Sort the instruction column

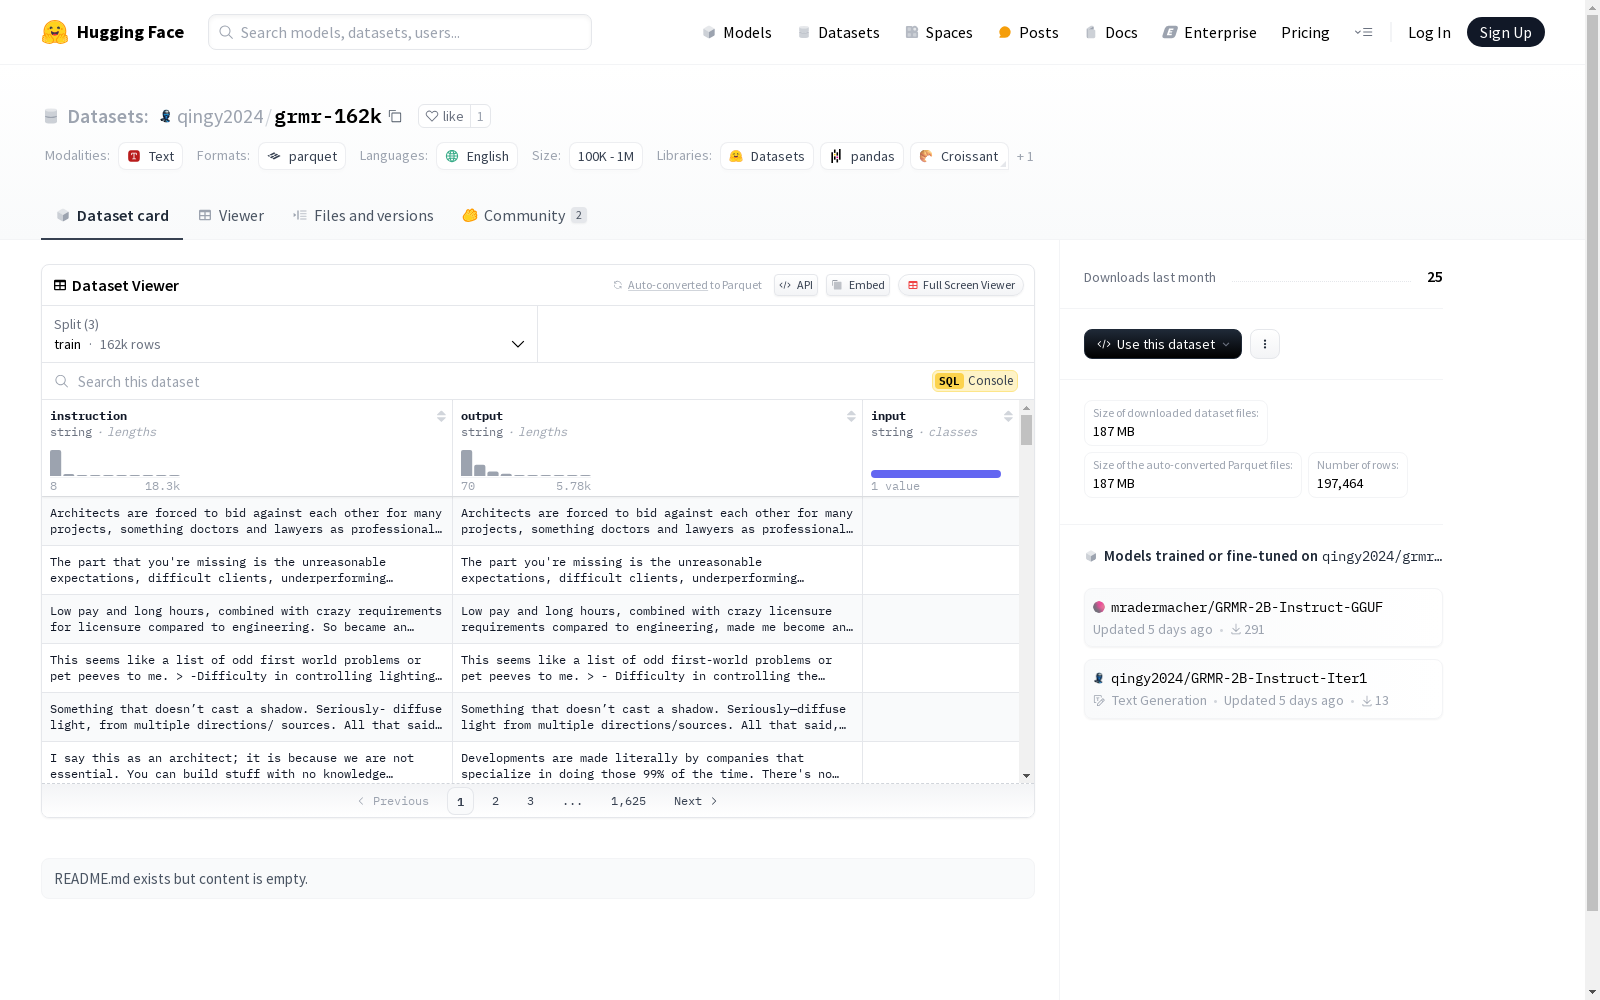(441, 416)
